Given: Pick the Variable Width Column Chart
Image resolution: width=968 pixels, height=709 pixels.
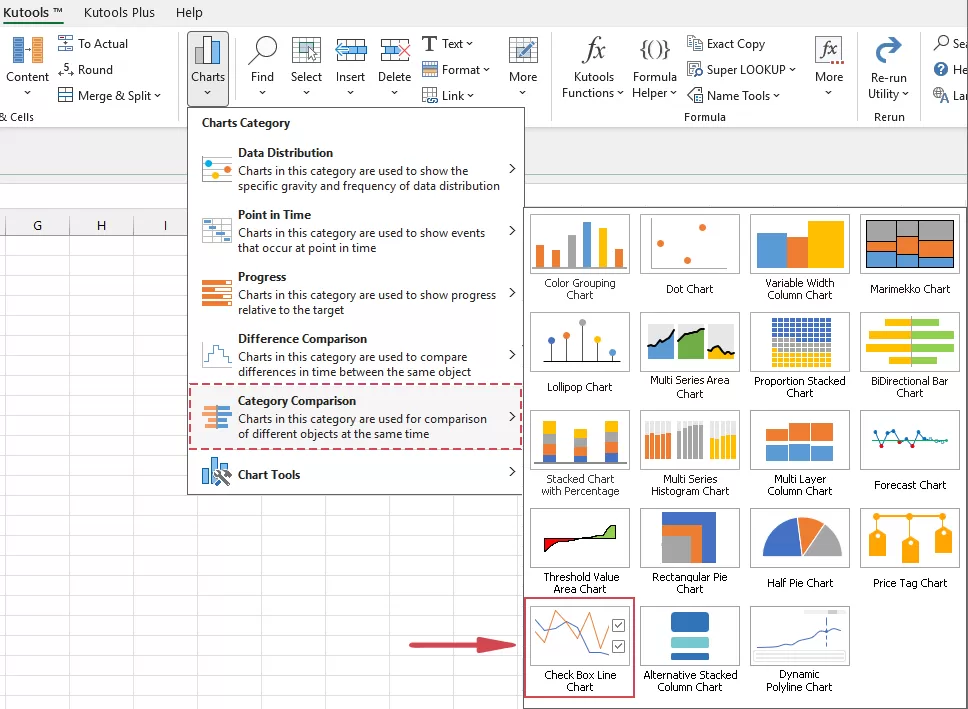Looking at the screenshot, I should (799, 258).
